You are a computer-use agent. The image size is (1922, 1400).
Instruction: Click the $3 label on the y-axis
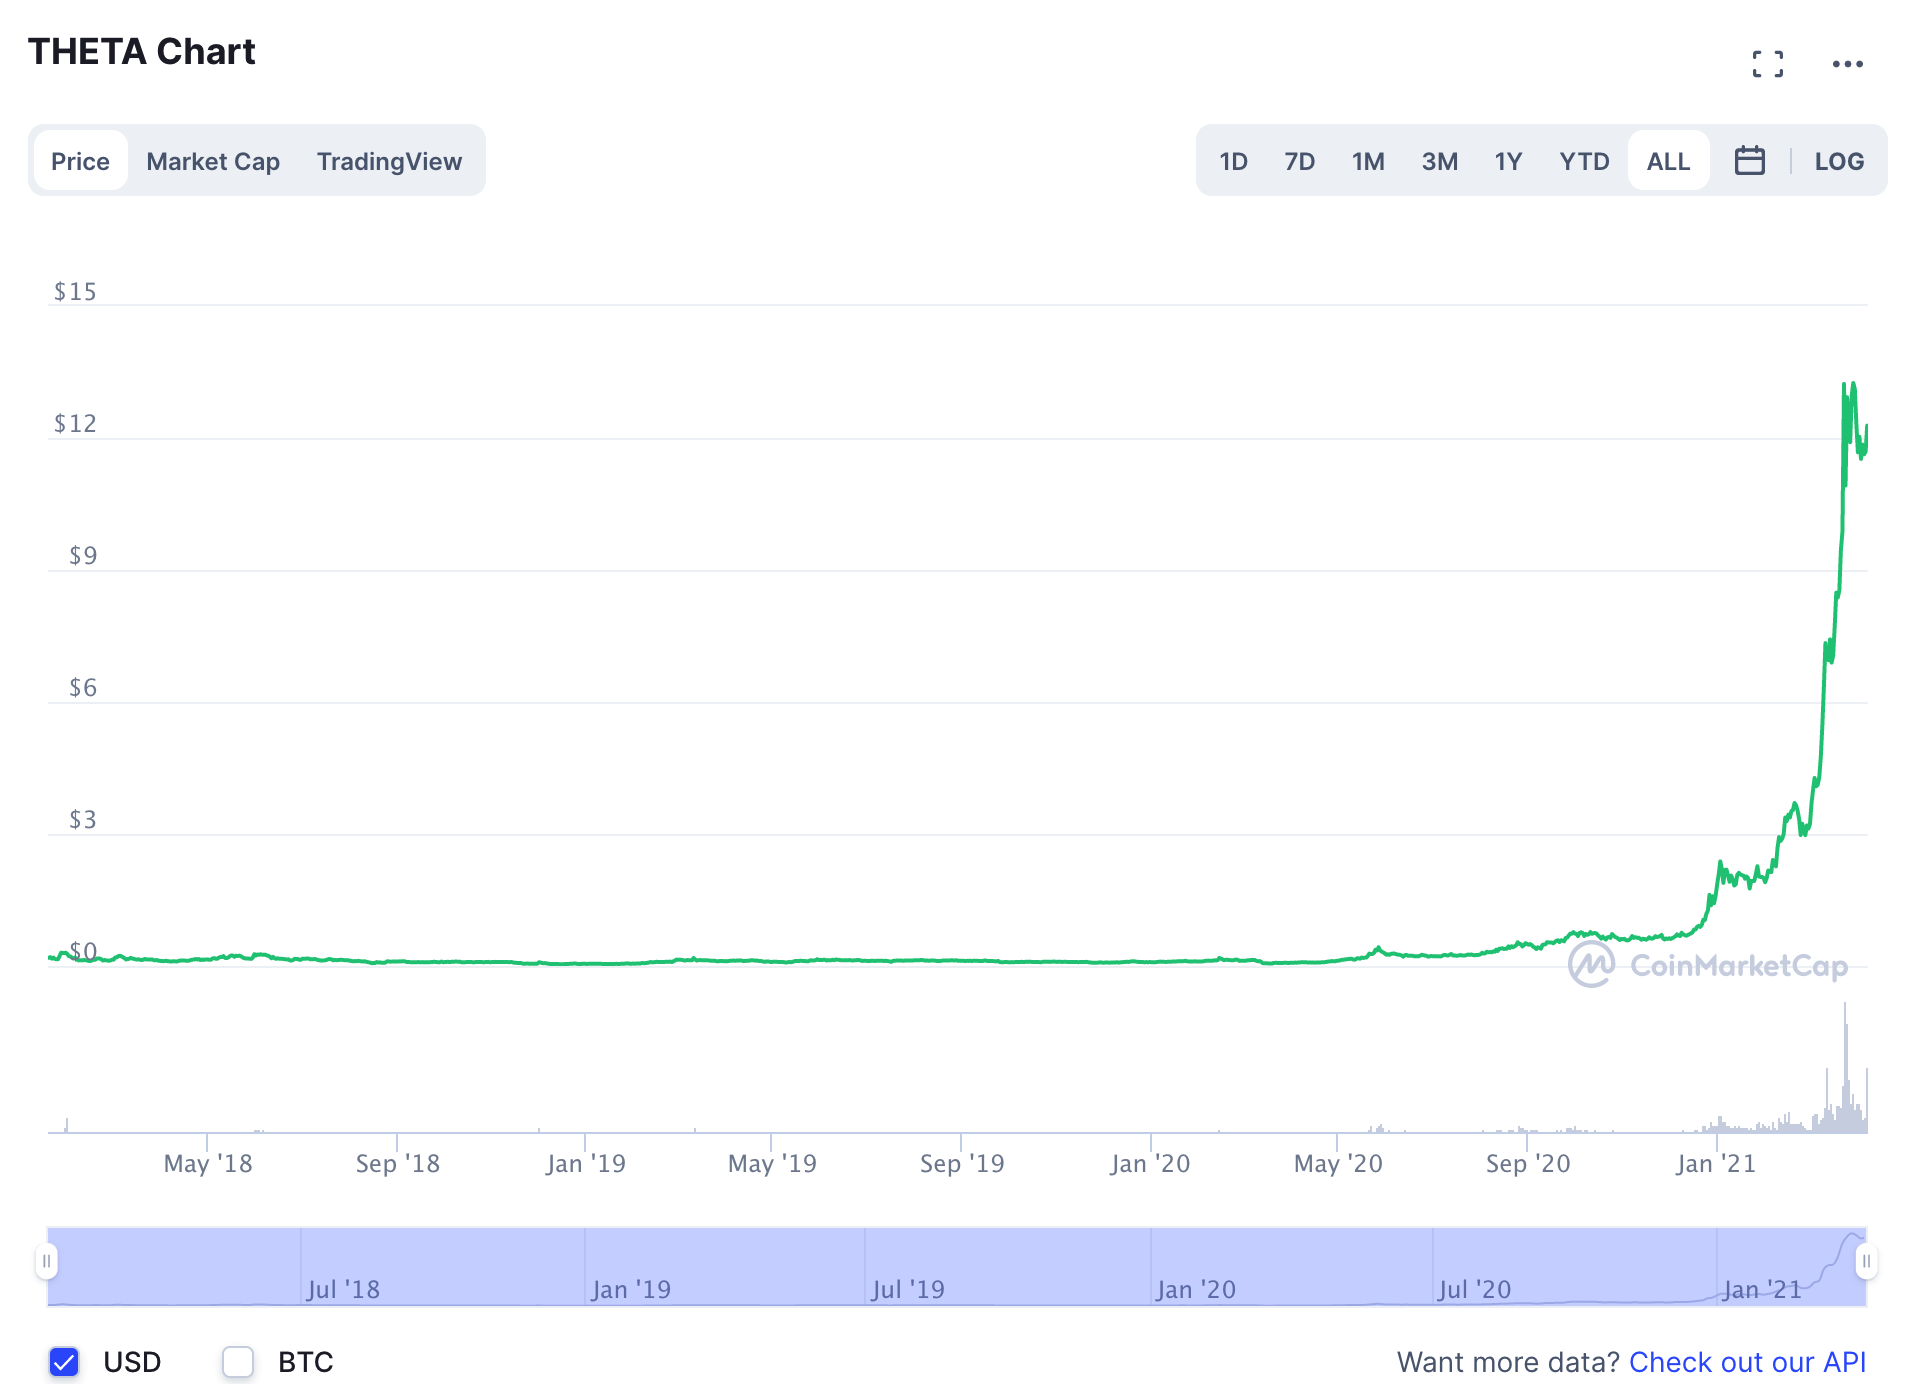(83, 819)
